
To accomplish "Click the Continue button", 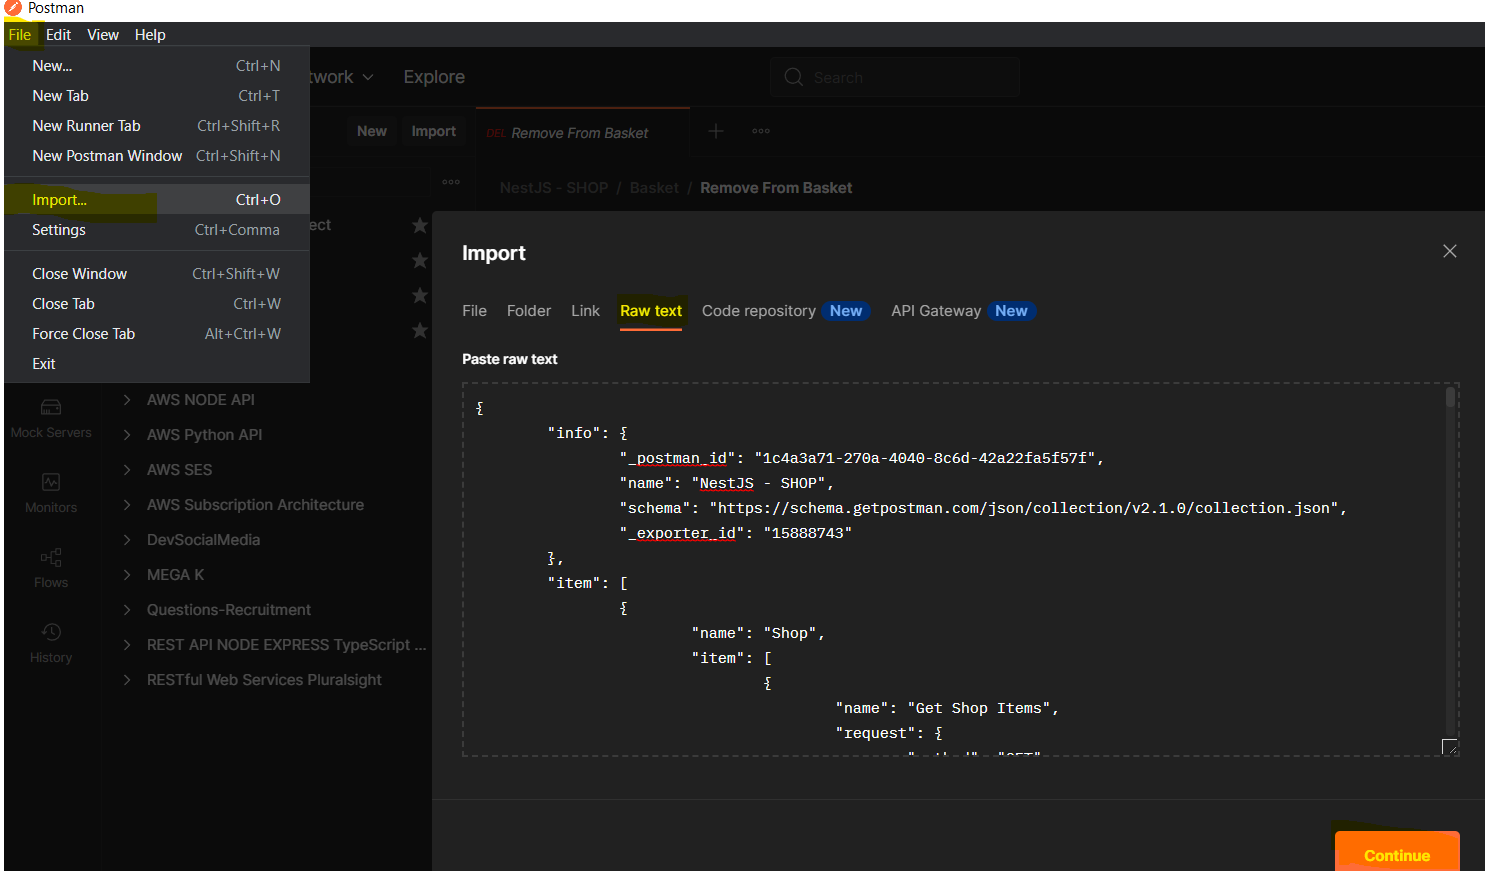I will pos(1397,855).
